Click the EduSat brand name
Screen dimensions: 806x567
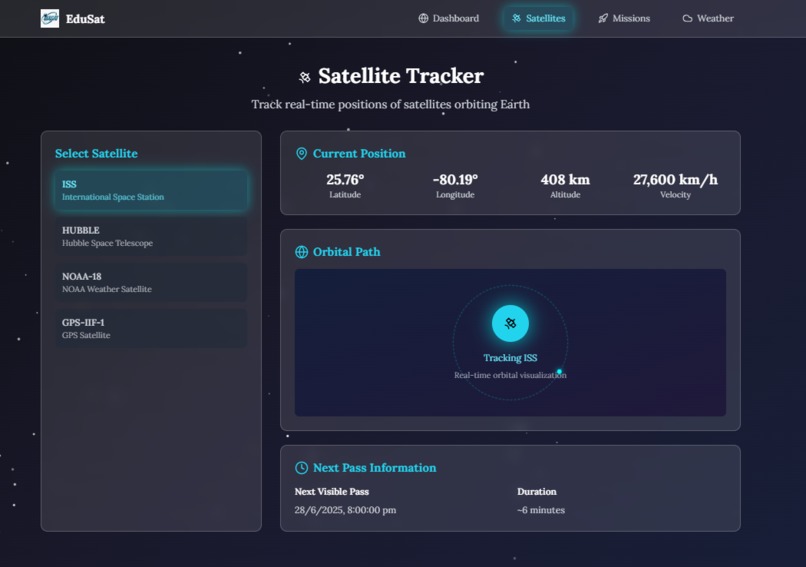tap(85, 19)
